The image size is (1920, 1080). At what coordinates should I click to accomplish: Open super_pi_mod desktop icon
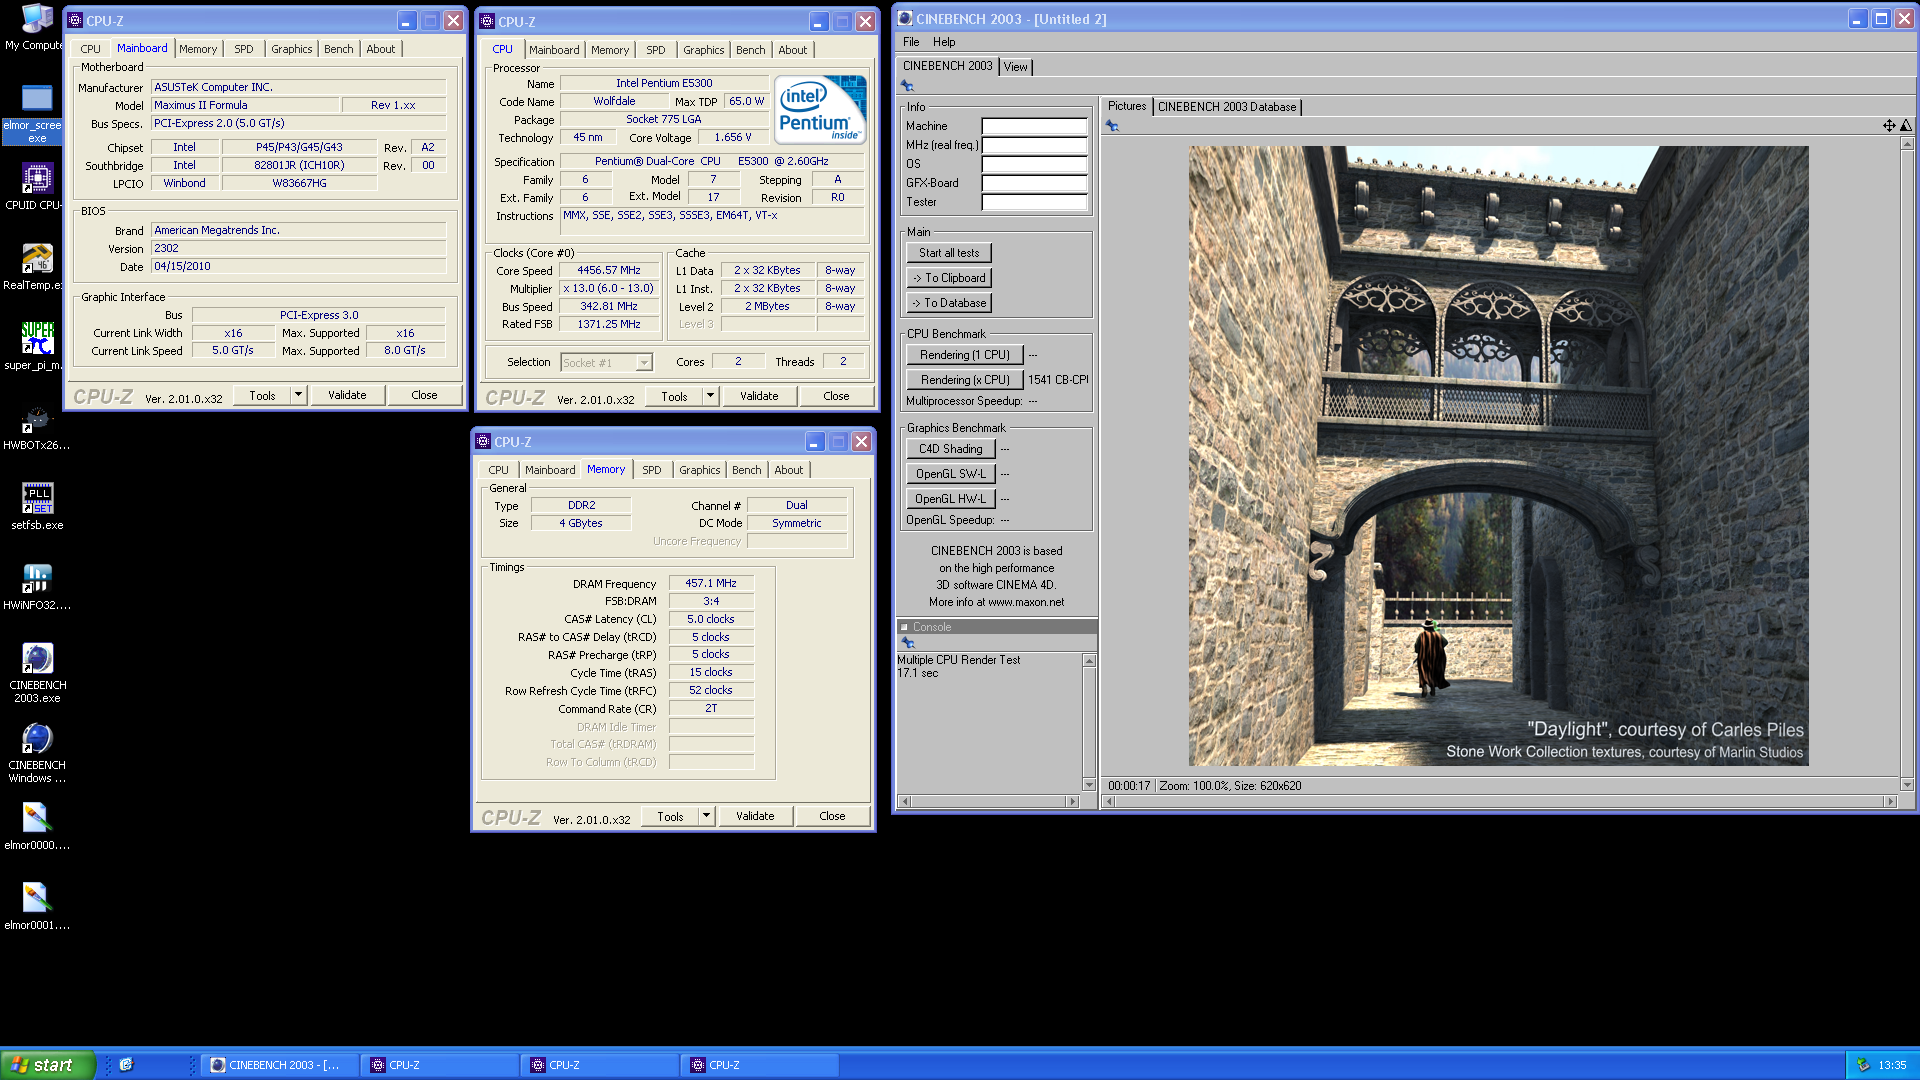(x=36, y=346)
